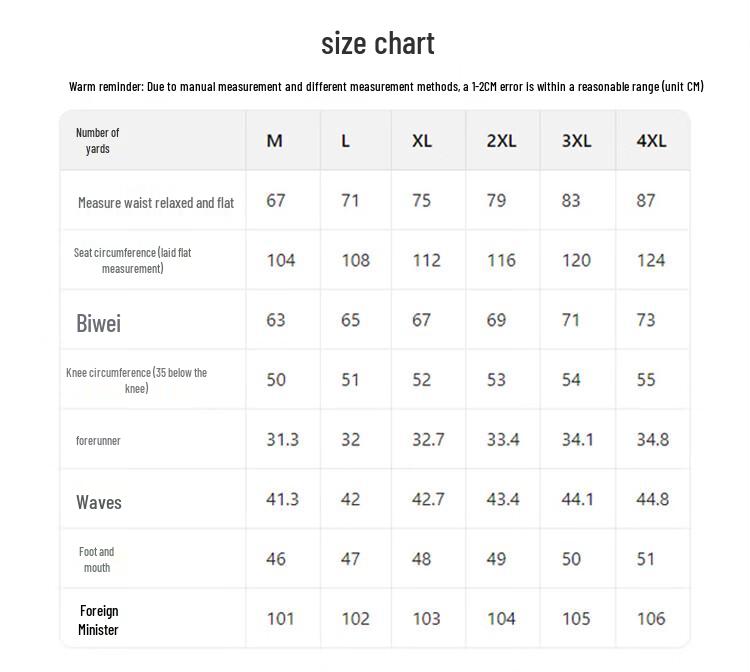Click the seat circumference value 112
Viewport: 750px width, 672px height.
(x=426, y=261)
